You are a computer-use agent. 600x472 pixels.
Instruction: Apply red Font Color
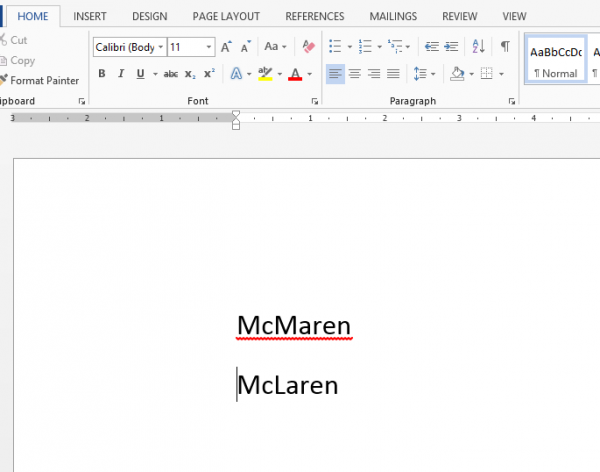point(295,73)
